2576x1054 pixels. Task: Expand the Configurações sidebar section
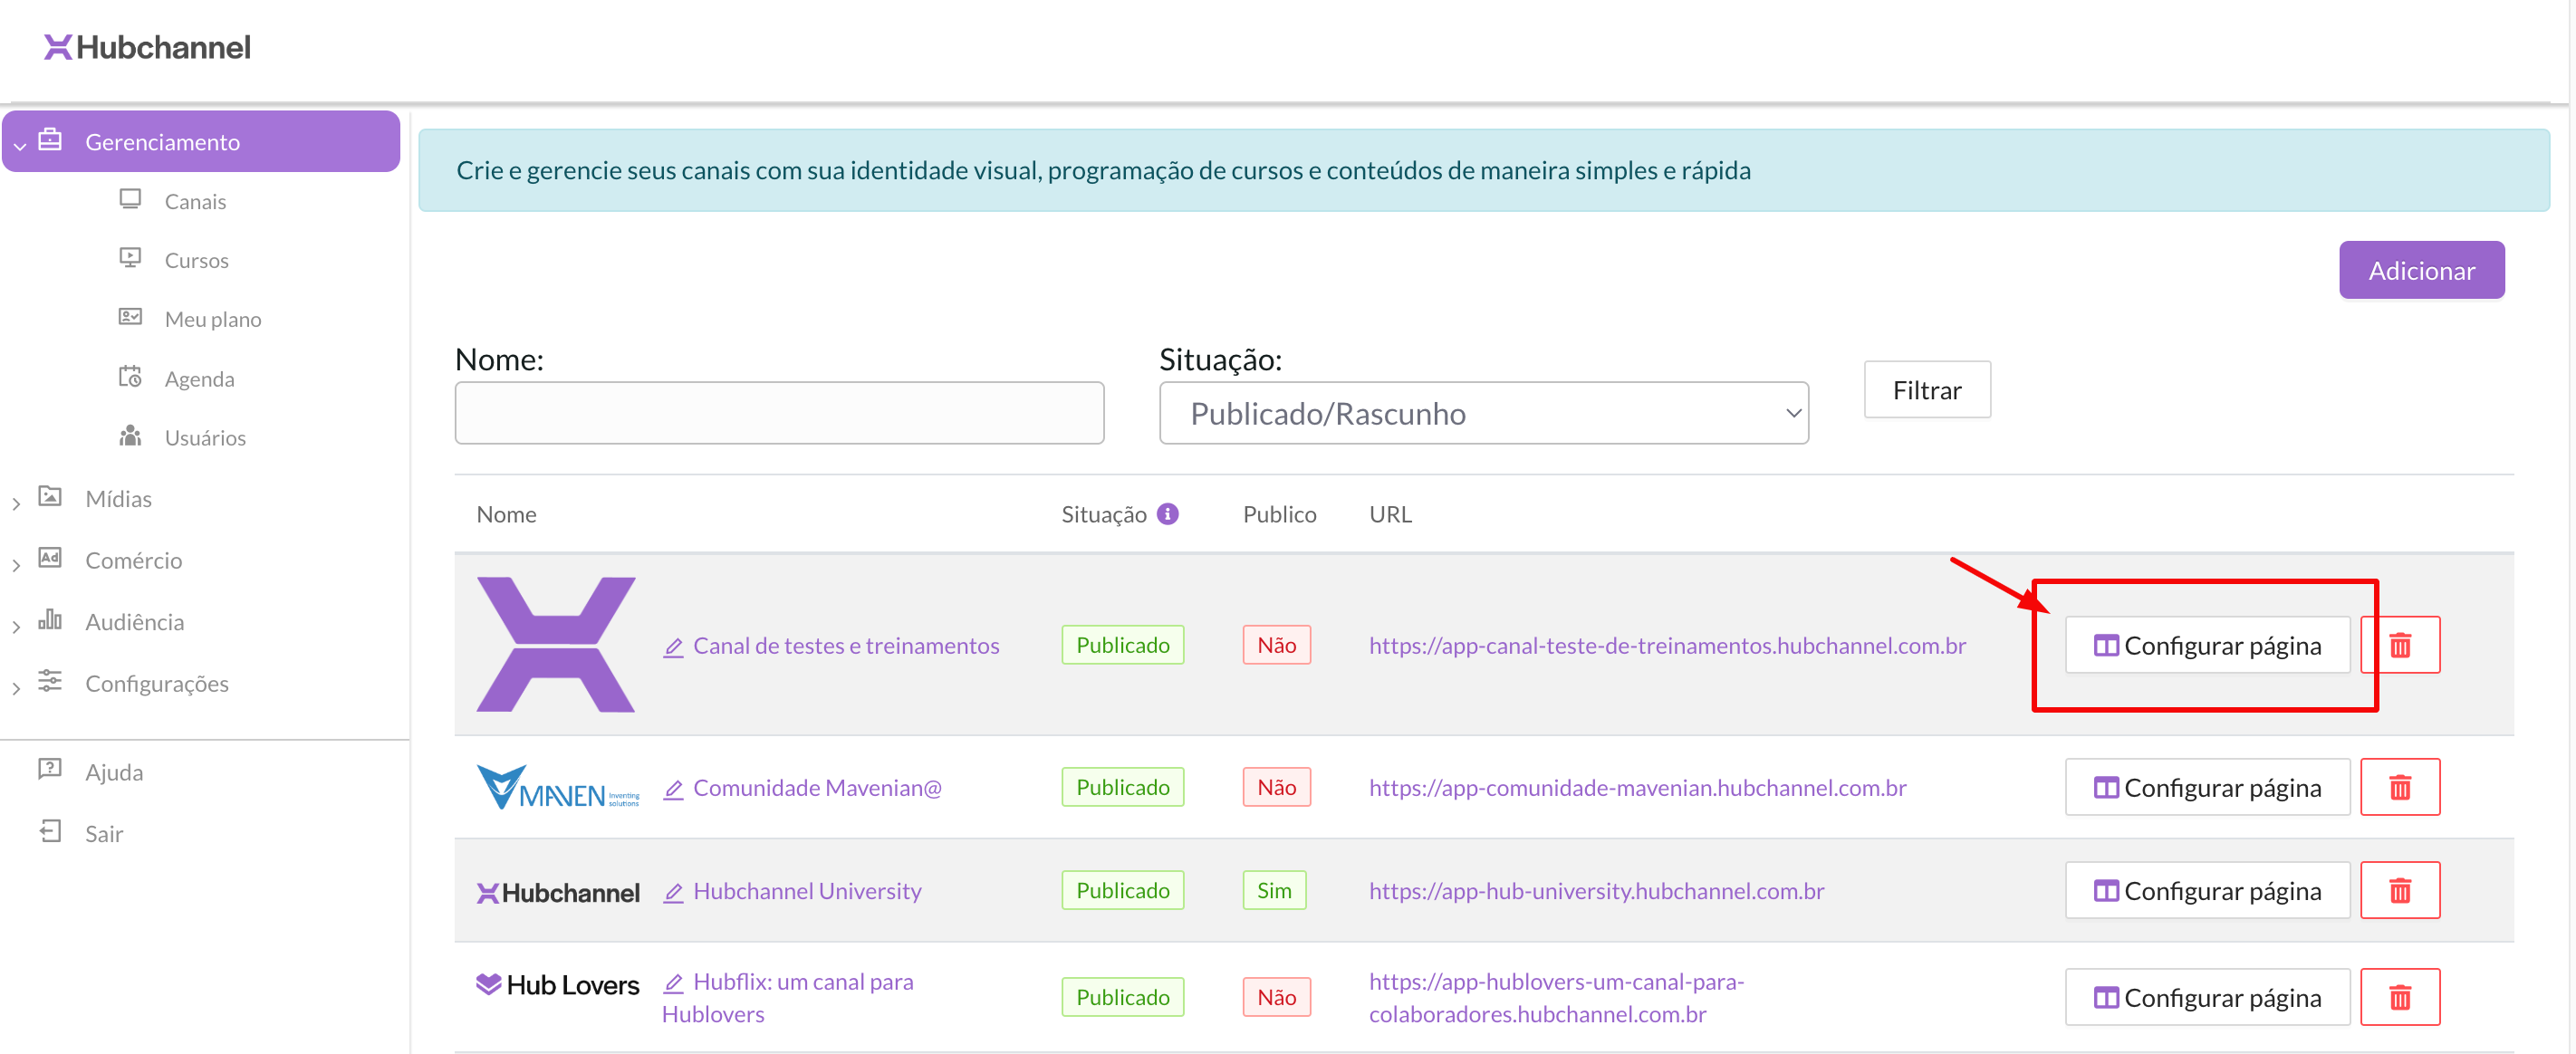point(156,684)
